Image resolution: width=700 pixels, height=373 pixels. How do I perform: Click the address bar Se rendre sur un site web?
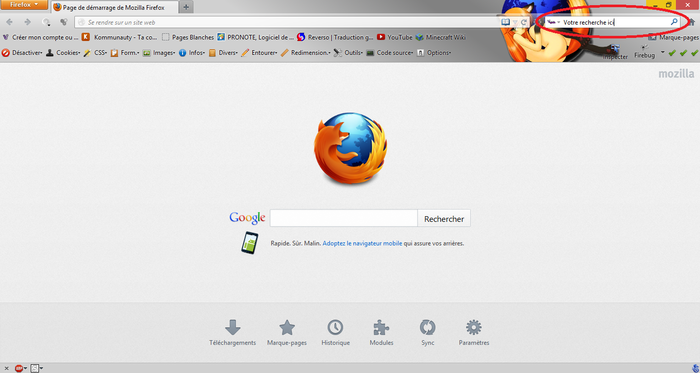(x=286, y=22)
